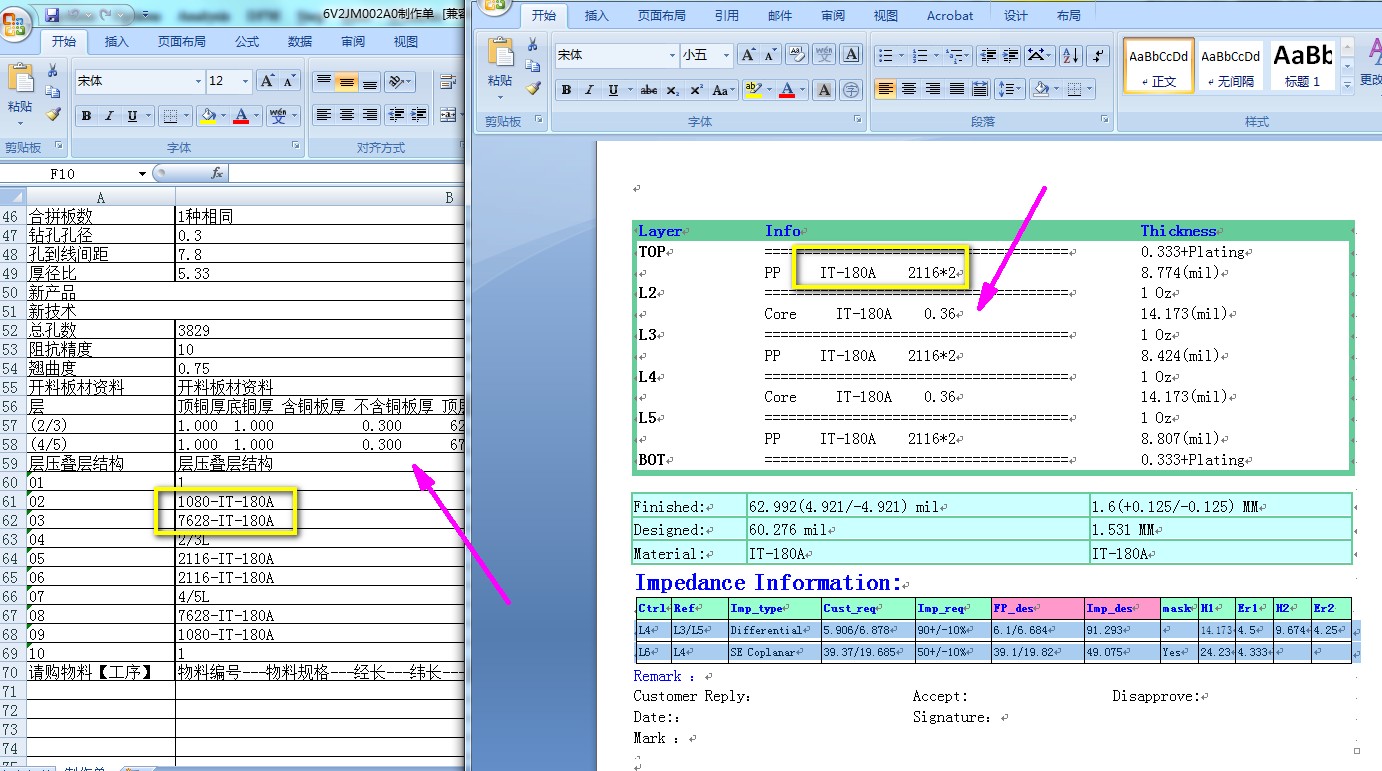
Task: Click Word sort A-Z icon
Action: (x=1070, y=55)
